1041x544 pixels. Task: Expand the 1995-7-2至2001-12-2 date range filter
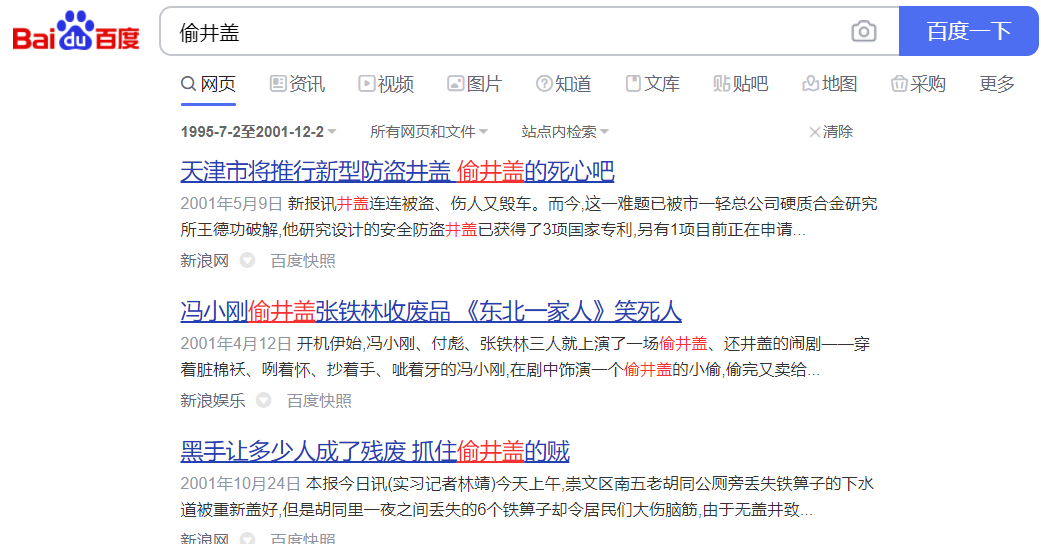click(x=258, y=132)
